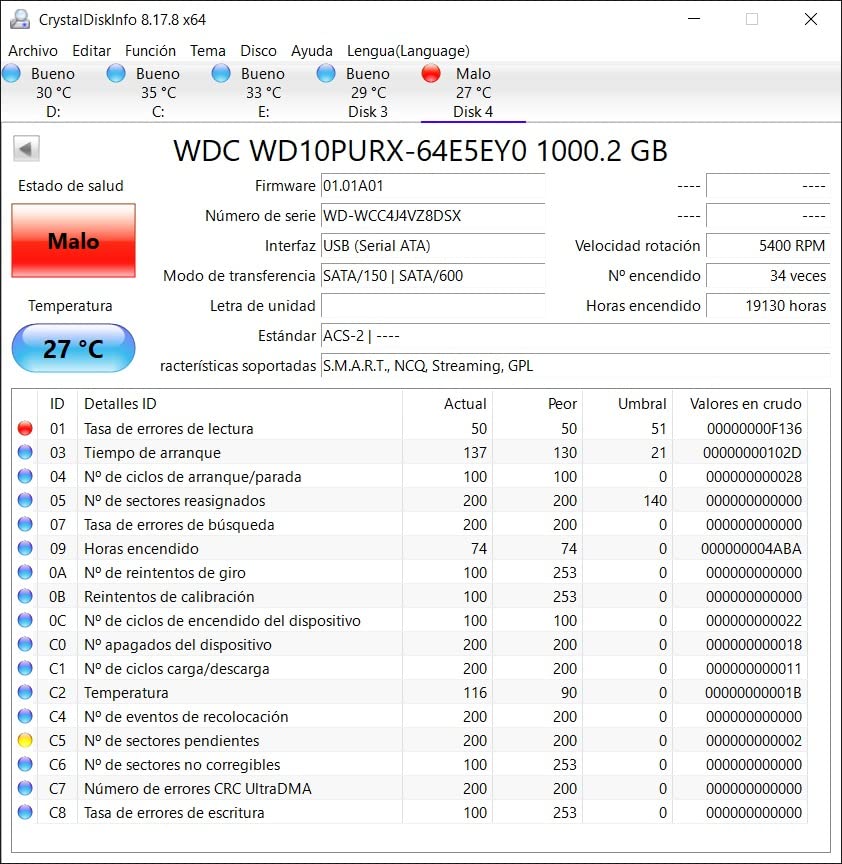The image size is (842, 864).
Task: Open the Tema menu
Action: [x=208, y=51]
